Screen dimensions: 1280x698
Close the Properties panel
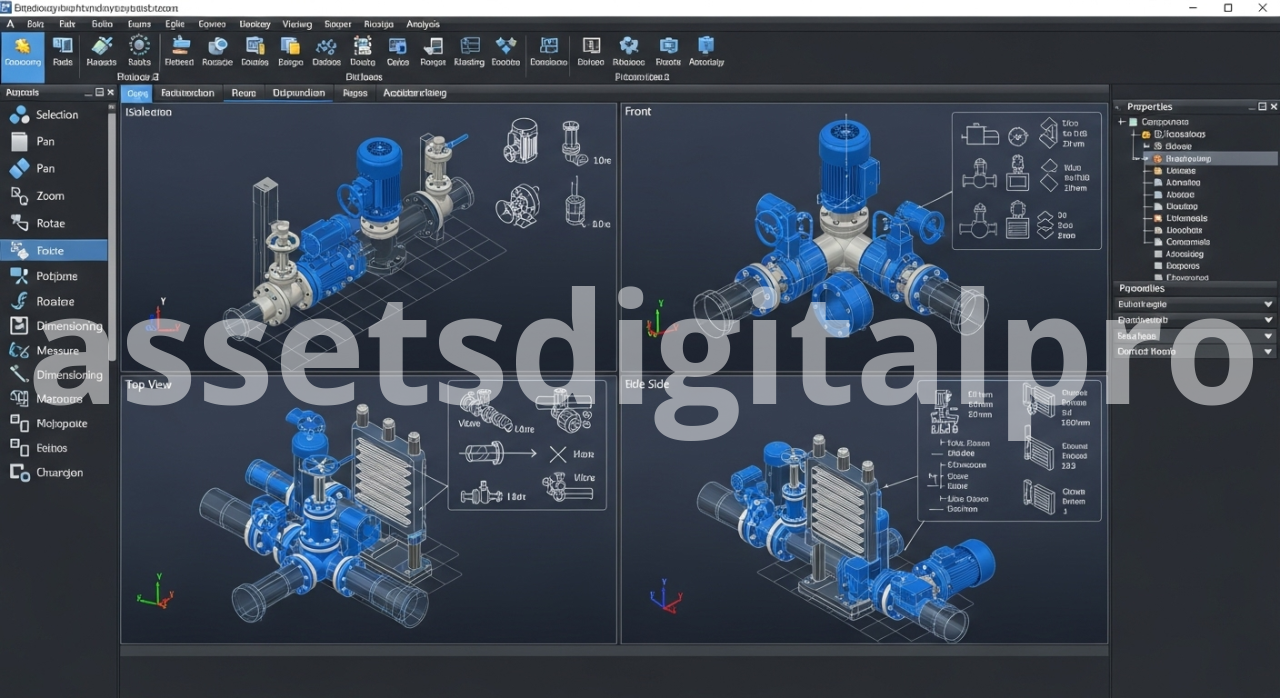coord(1273,106)
